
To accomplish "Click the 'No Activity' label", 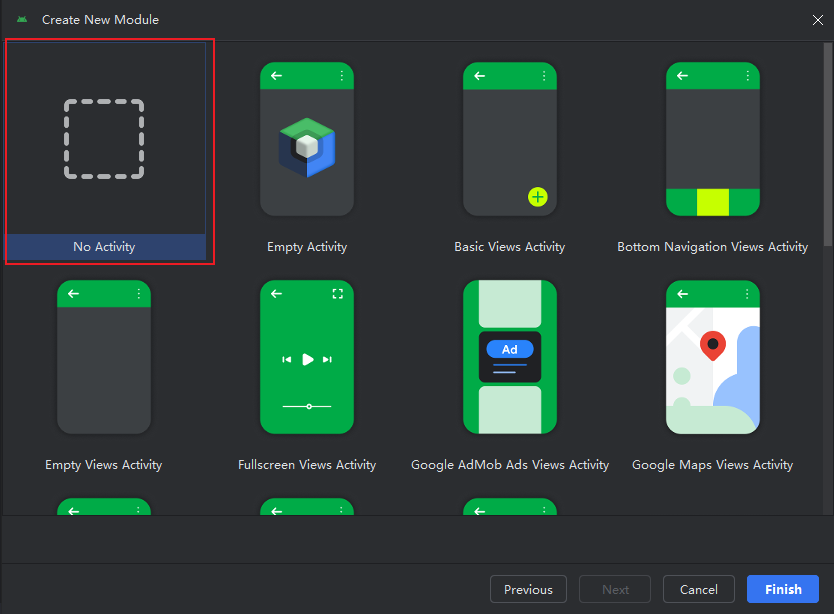I will (x=104, y=247).
